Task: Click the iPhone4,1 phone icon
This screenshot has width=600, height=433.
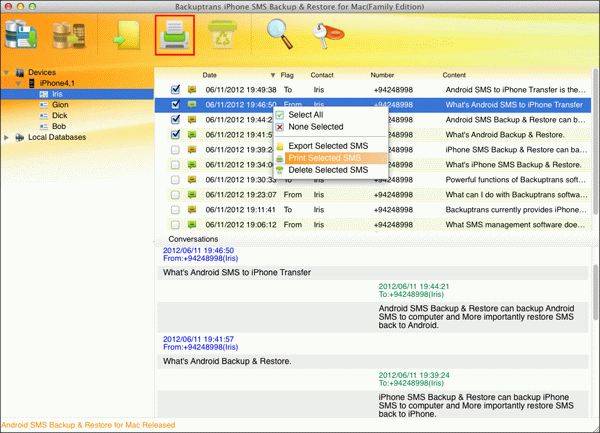Action: (32, 83)
